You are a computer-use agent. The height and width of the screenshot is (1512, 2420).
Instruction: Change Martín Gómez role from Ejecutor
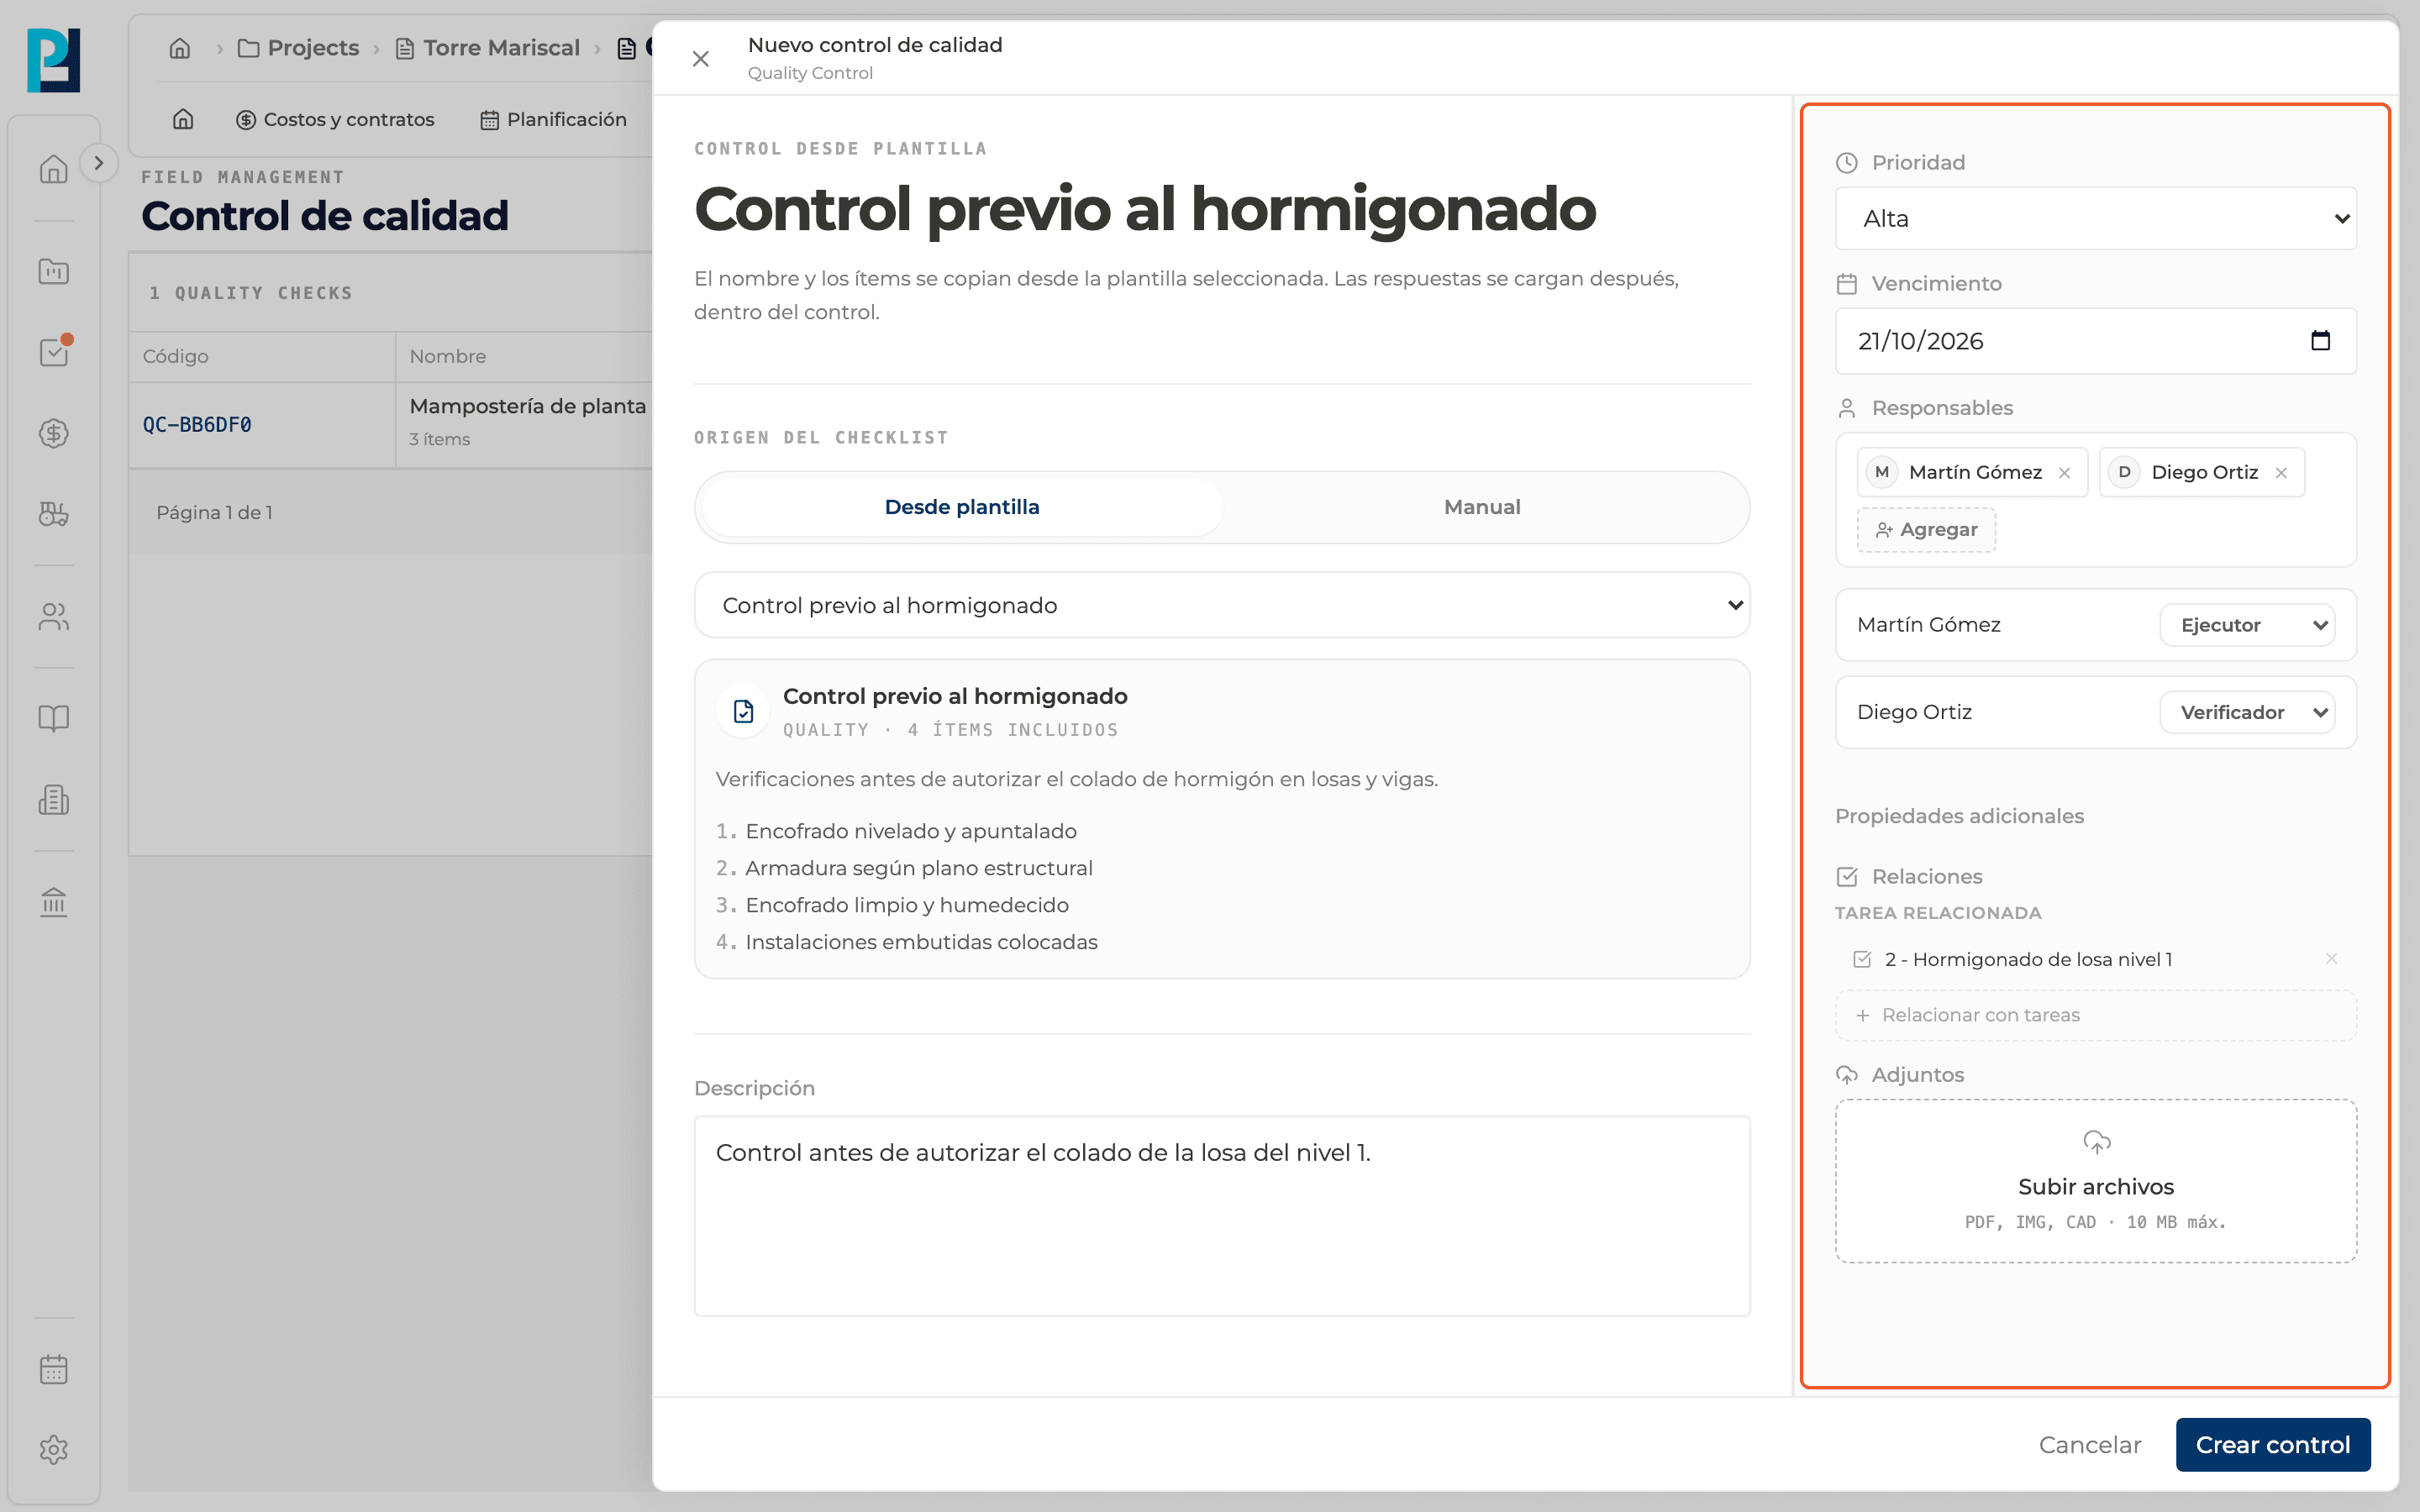2247,625
